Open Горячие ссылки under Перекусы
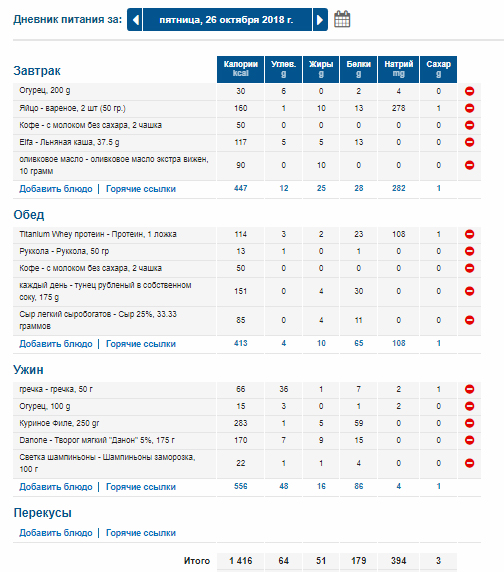This screenshot has height=572, width=504. pyautogui.click(x=141, y=533)
